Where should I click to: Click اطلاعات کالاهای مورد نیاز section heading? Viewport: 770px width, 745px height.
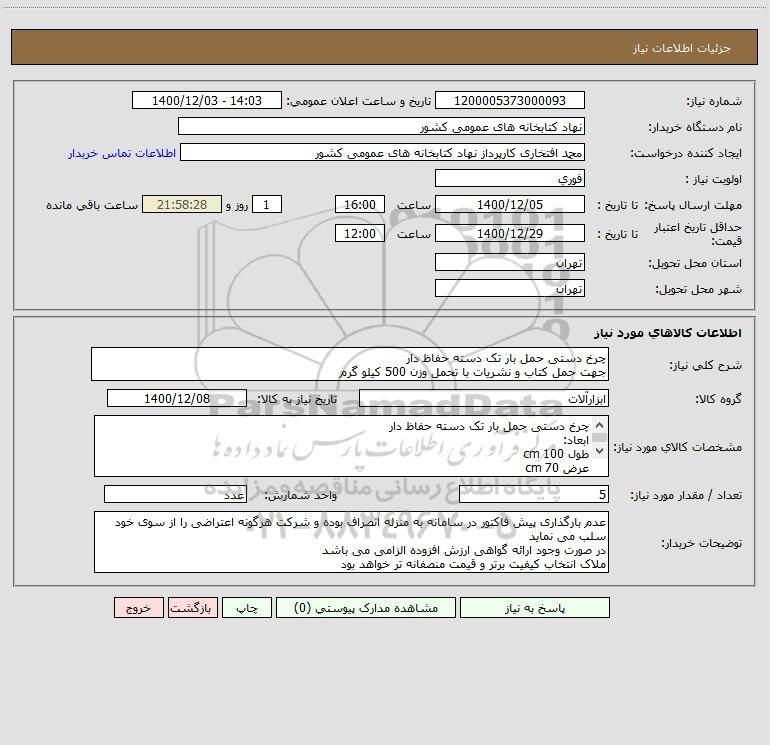coord(668,333)
